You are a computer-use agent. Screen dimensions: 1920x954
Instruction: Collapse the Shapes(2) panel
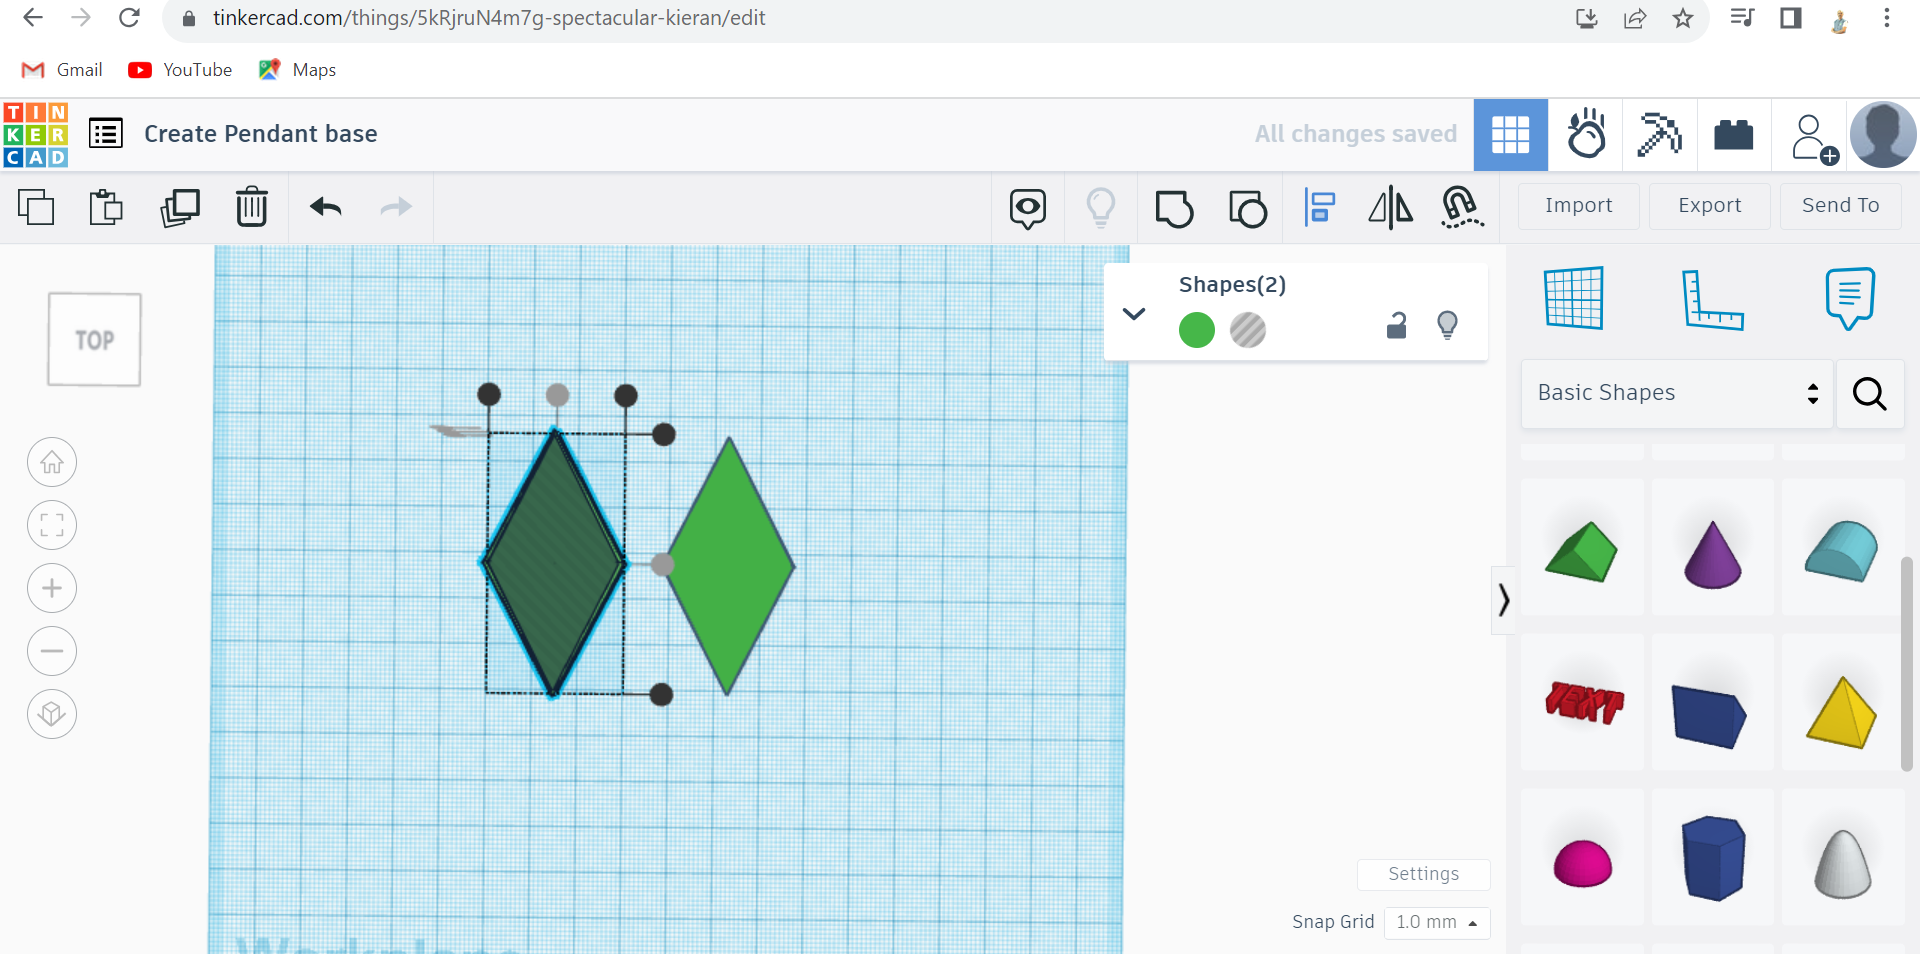pos(1134,313)
